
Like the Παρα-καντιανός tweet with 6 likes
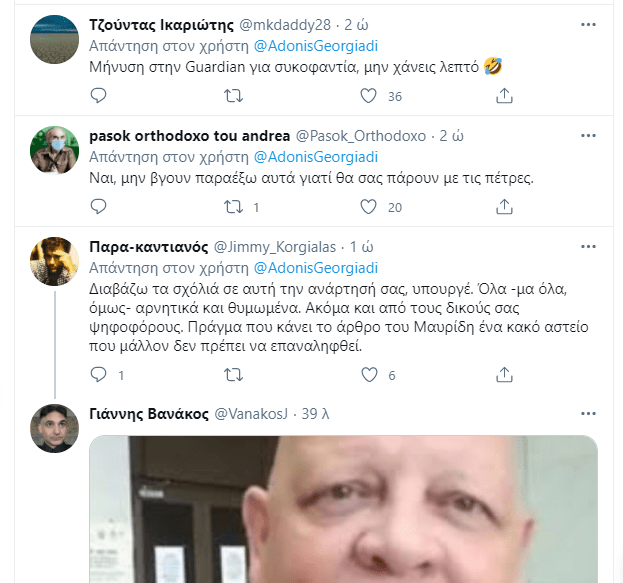(x=369, y=375)
